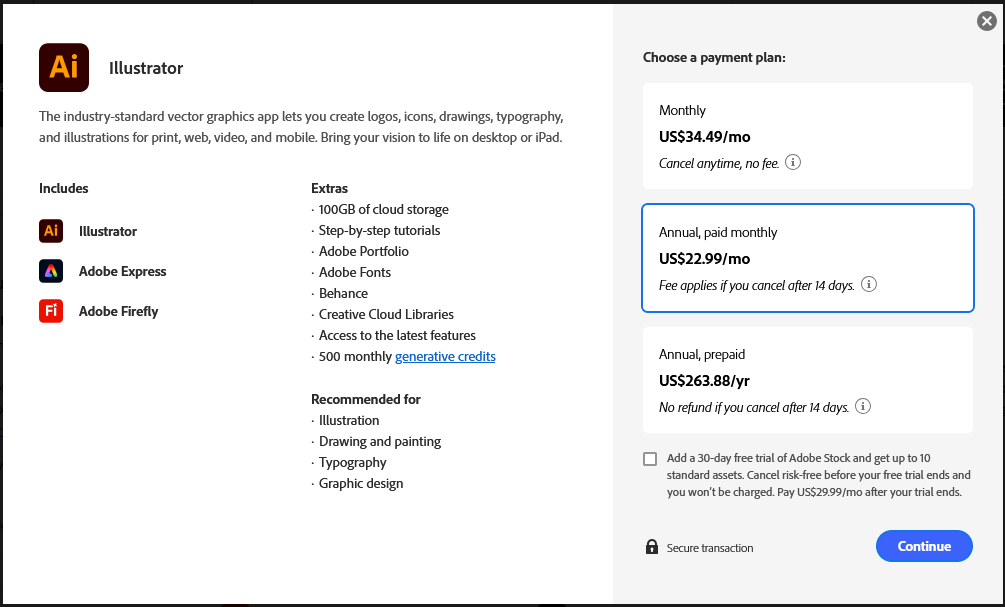Click the Adobe Firefly icon
This screenshot has height=607, width=1005.
51,311
